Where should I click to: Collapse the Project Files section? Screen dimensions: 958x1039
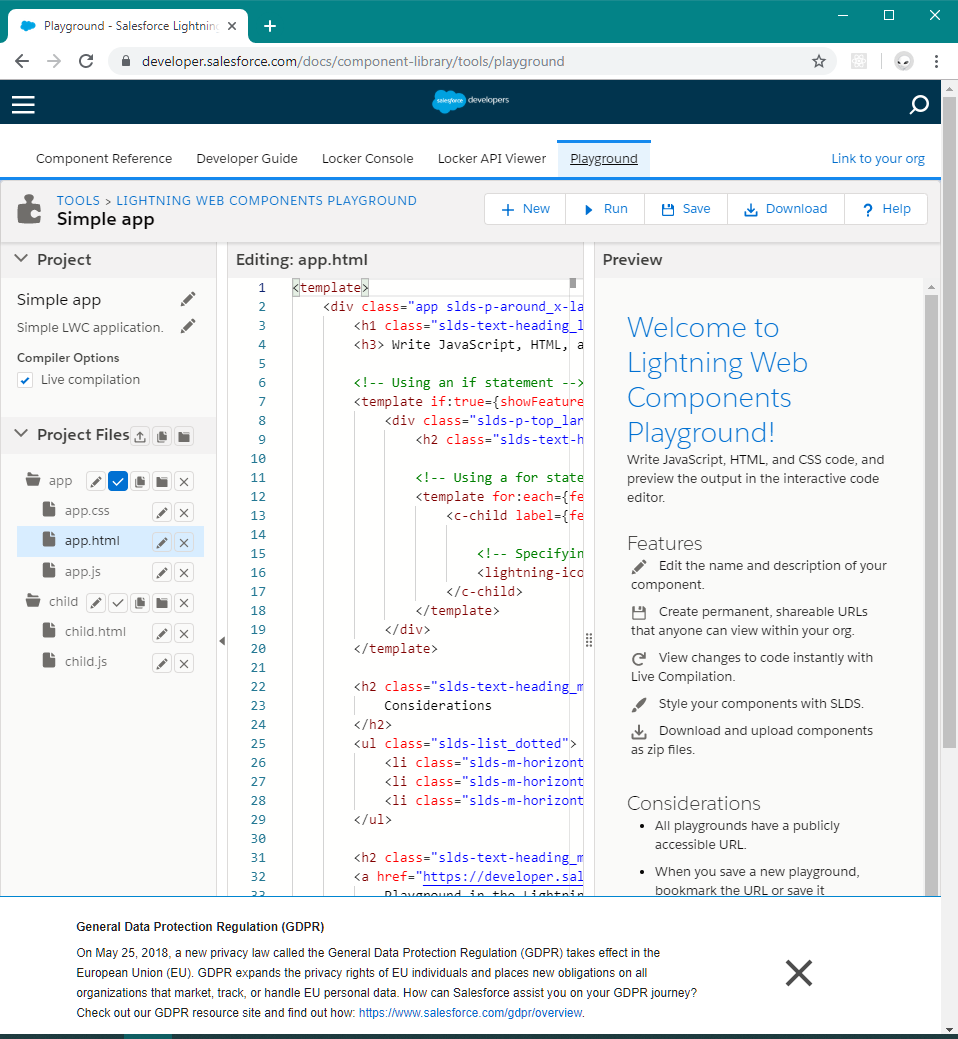(x=21, y=434)
